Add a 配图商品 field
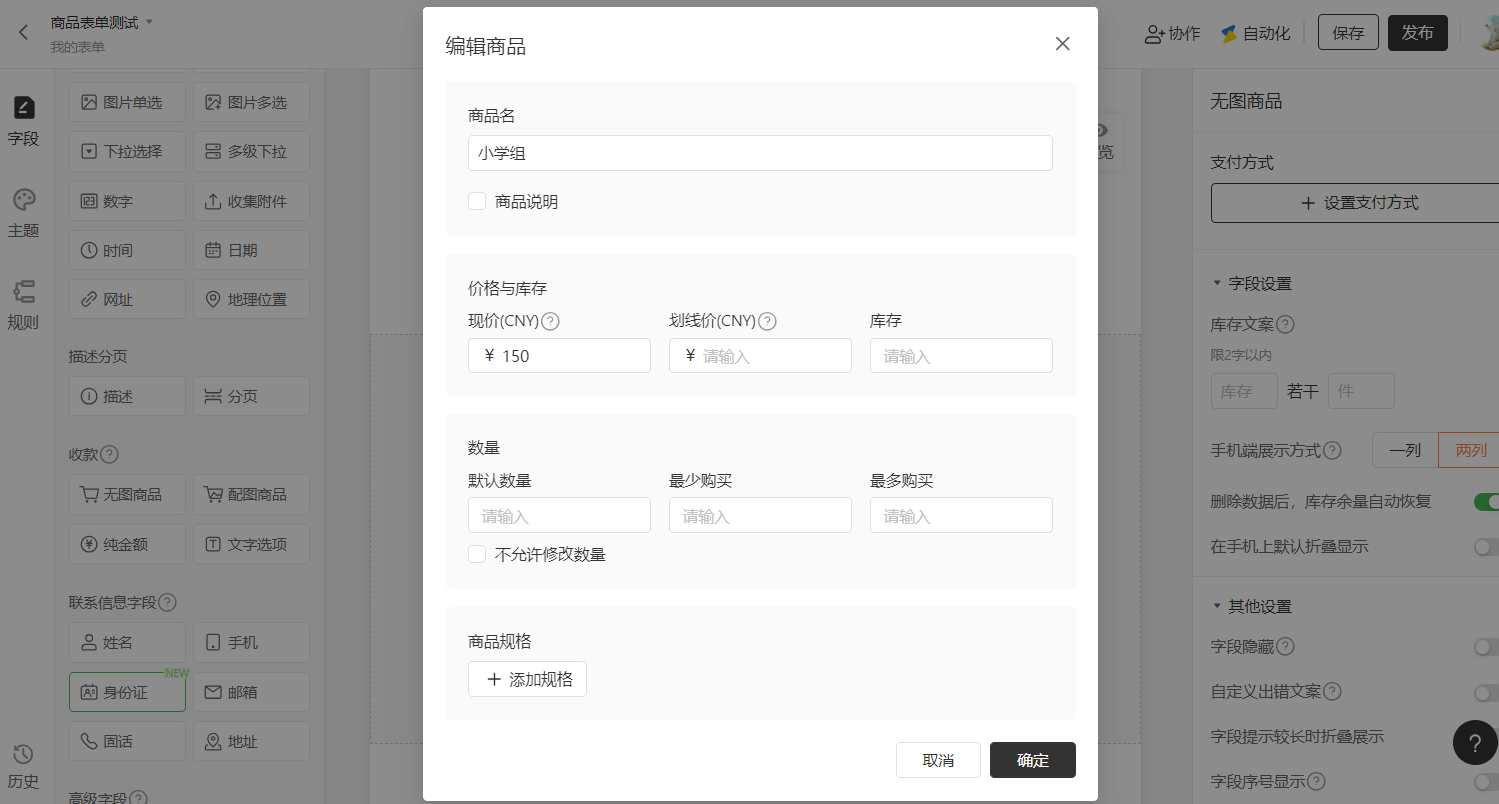This screenshot has height=804, width=1499. [251, 494]
